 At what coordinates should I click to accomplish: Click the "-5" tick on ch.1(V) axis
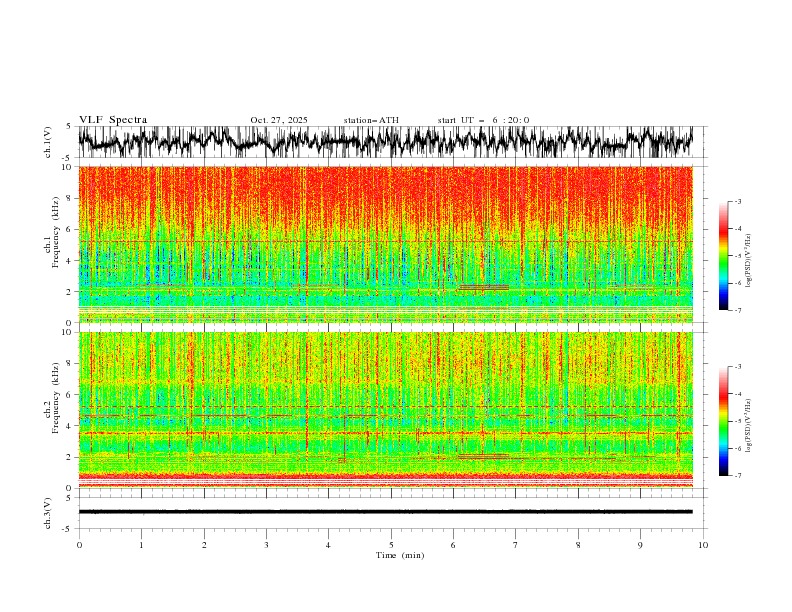67,158
